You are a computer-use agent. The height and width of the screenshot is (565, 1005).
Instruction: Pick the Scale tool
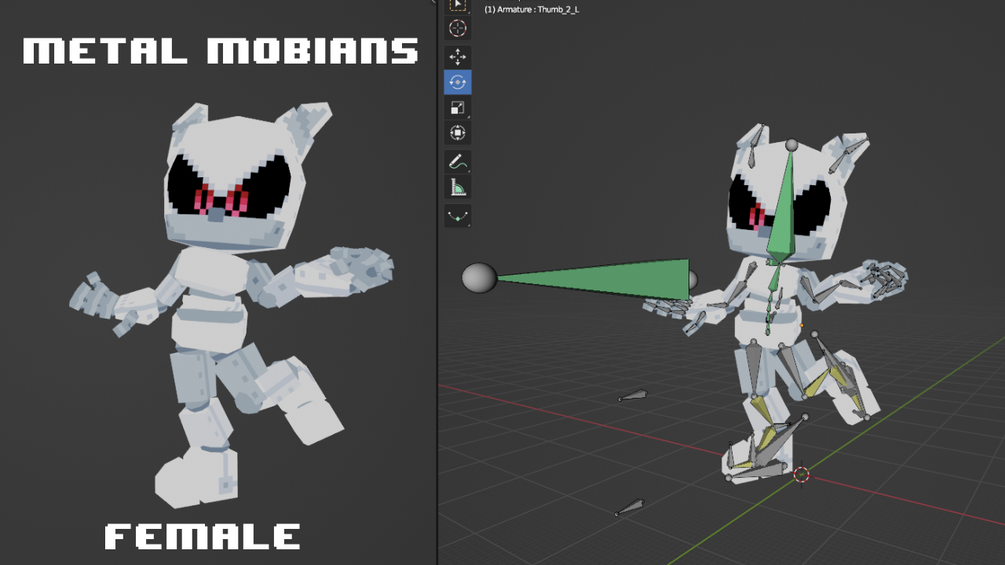(x=458, y=108)
